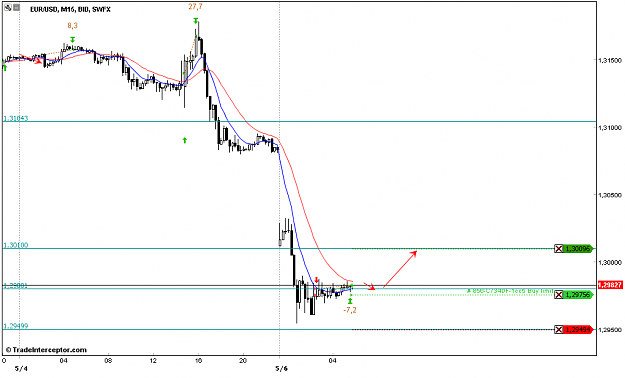Click the 5/6 date label on time axis
Screen dimensions: 625x378
(x=281, y=369)
